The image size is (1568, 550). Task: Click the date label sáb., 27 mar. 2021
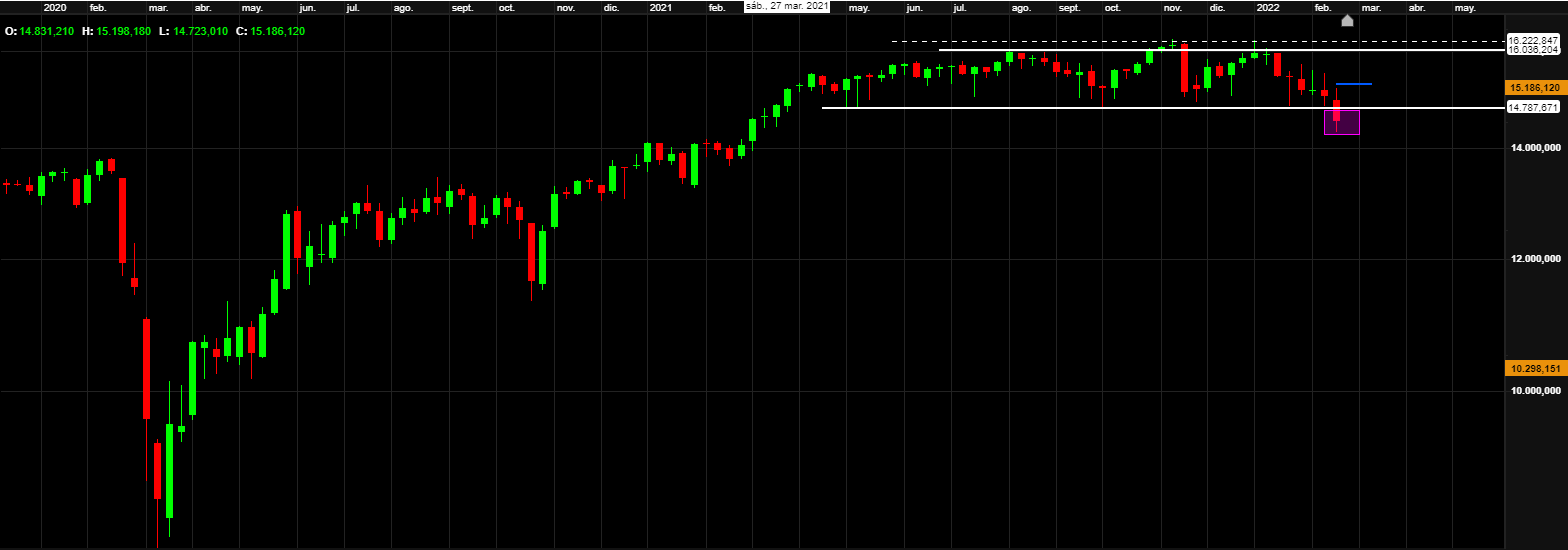pos(787,6)
